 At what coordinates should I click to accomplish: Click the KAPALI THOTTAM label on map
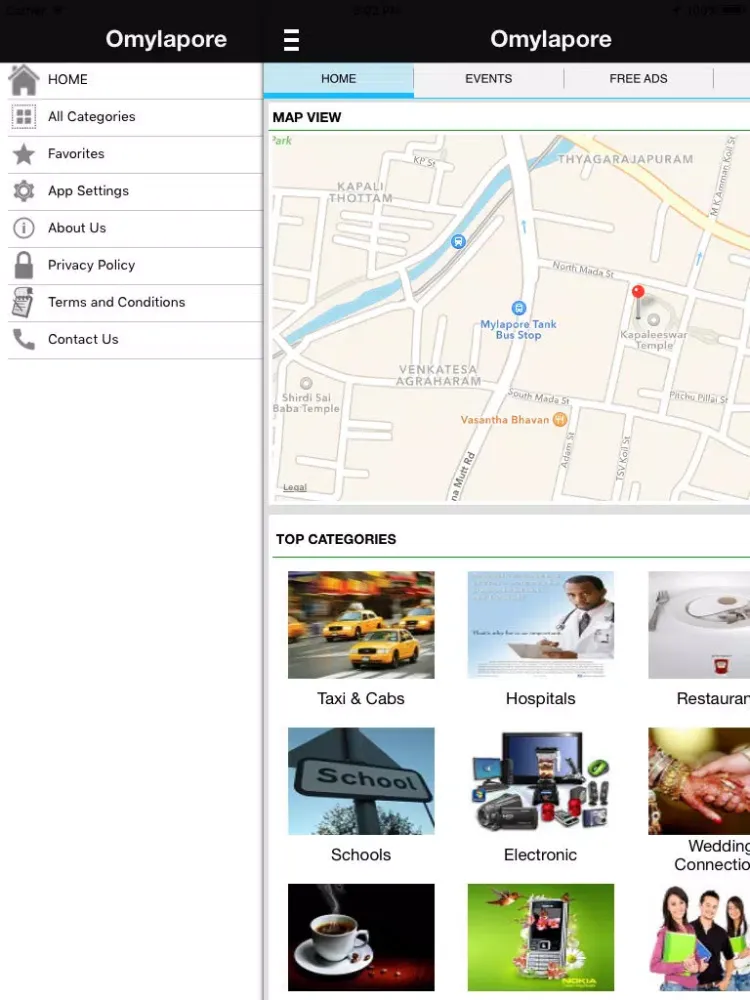[x=361, y=192]
